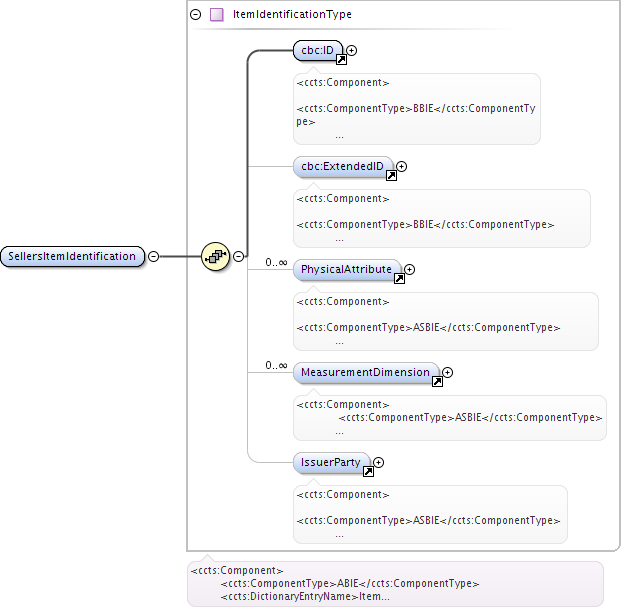This screenshot has width=622, height=610.
Task: Expand the MeasurementDimension element
Action: pyautogui.click(x=448, y=372)
